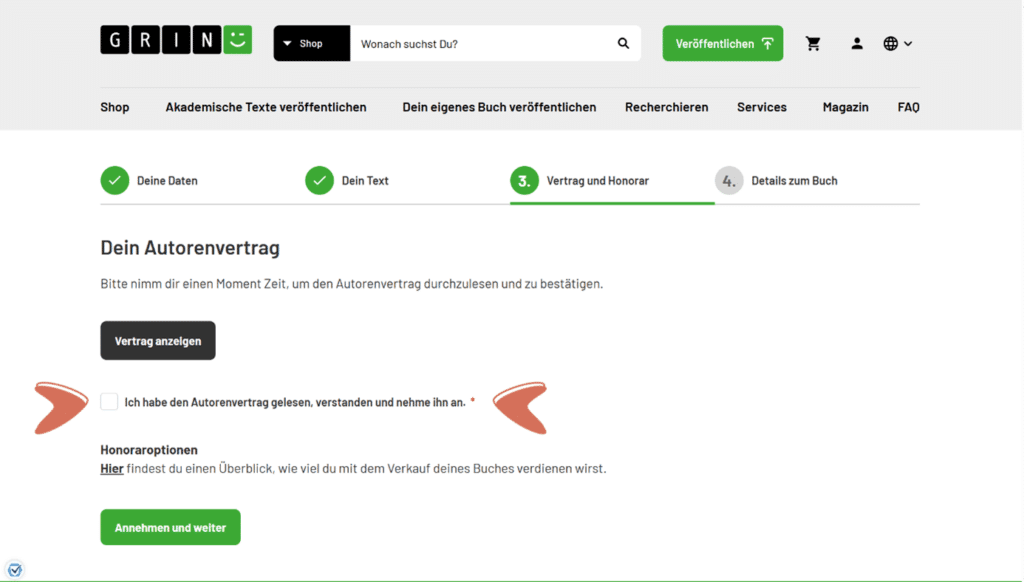This screenshot has height=582, width=1024.
Task: Open Akademische Texte veröffentlichen menu
Action: coord(266,107)
